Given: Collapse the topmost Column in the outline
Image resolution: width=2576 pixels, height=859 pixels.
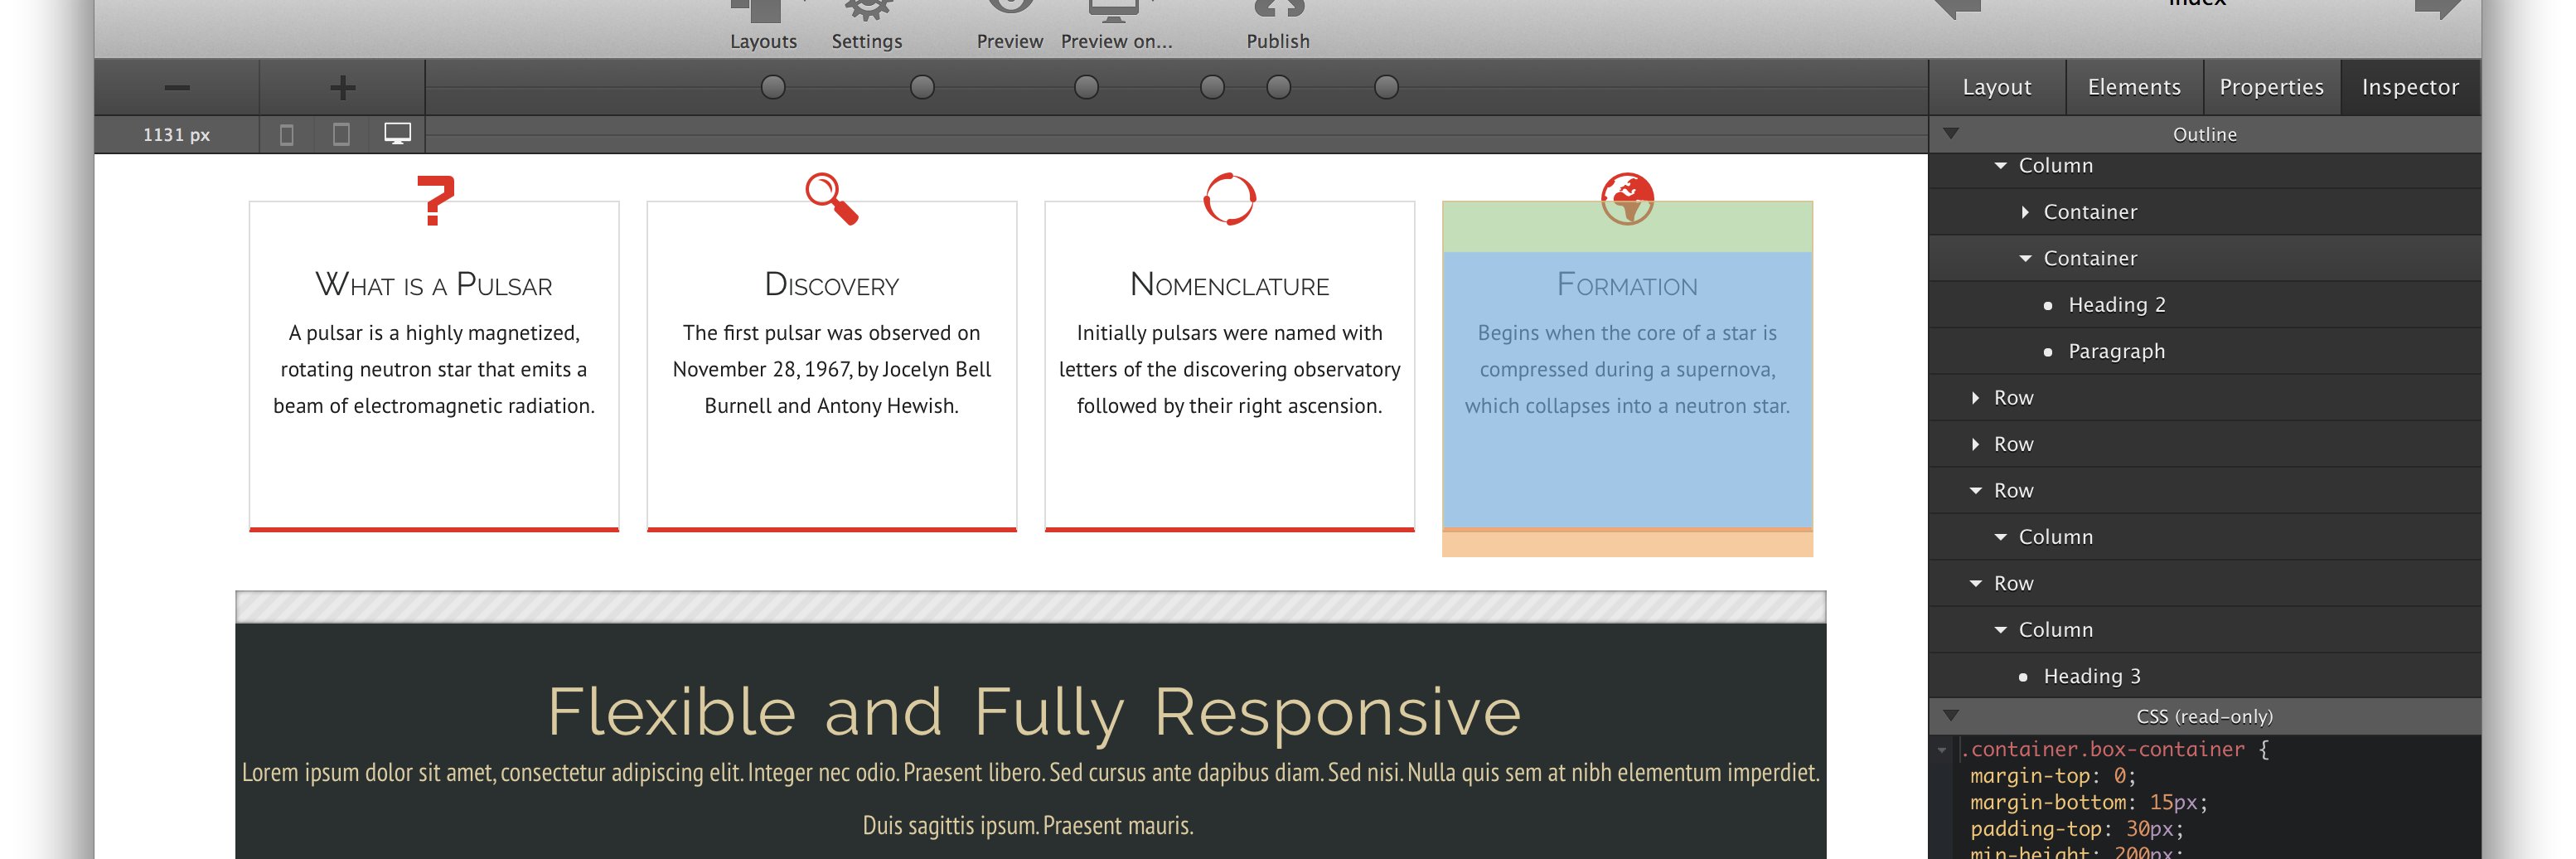Looking at the screenshot, I should tap(2000, 166).
